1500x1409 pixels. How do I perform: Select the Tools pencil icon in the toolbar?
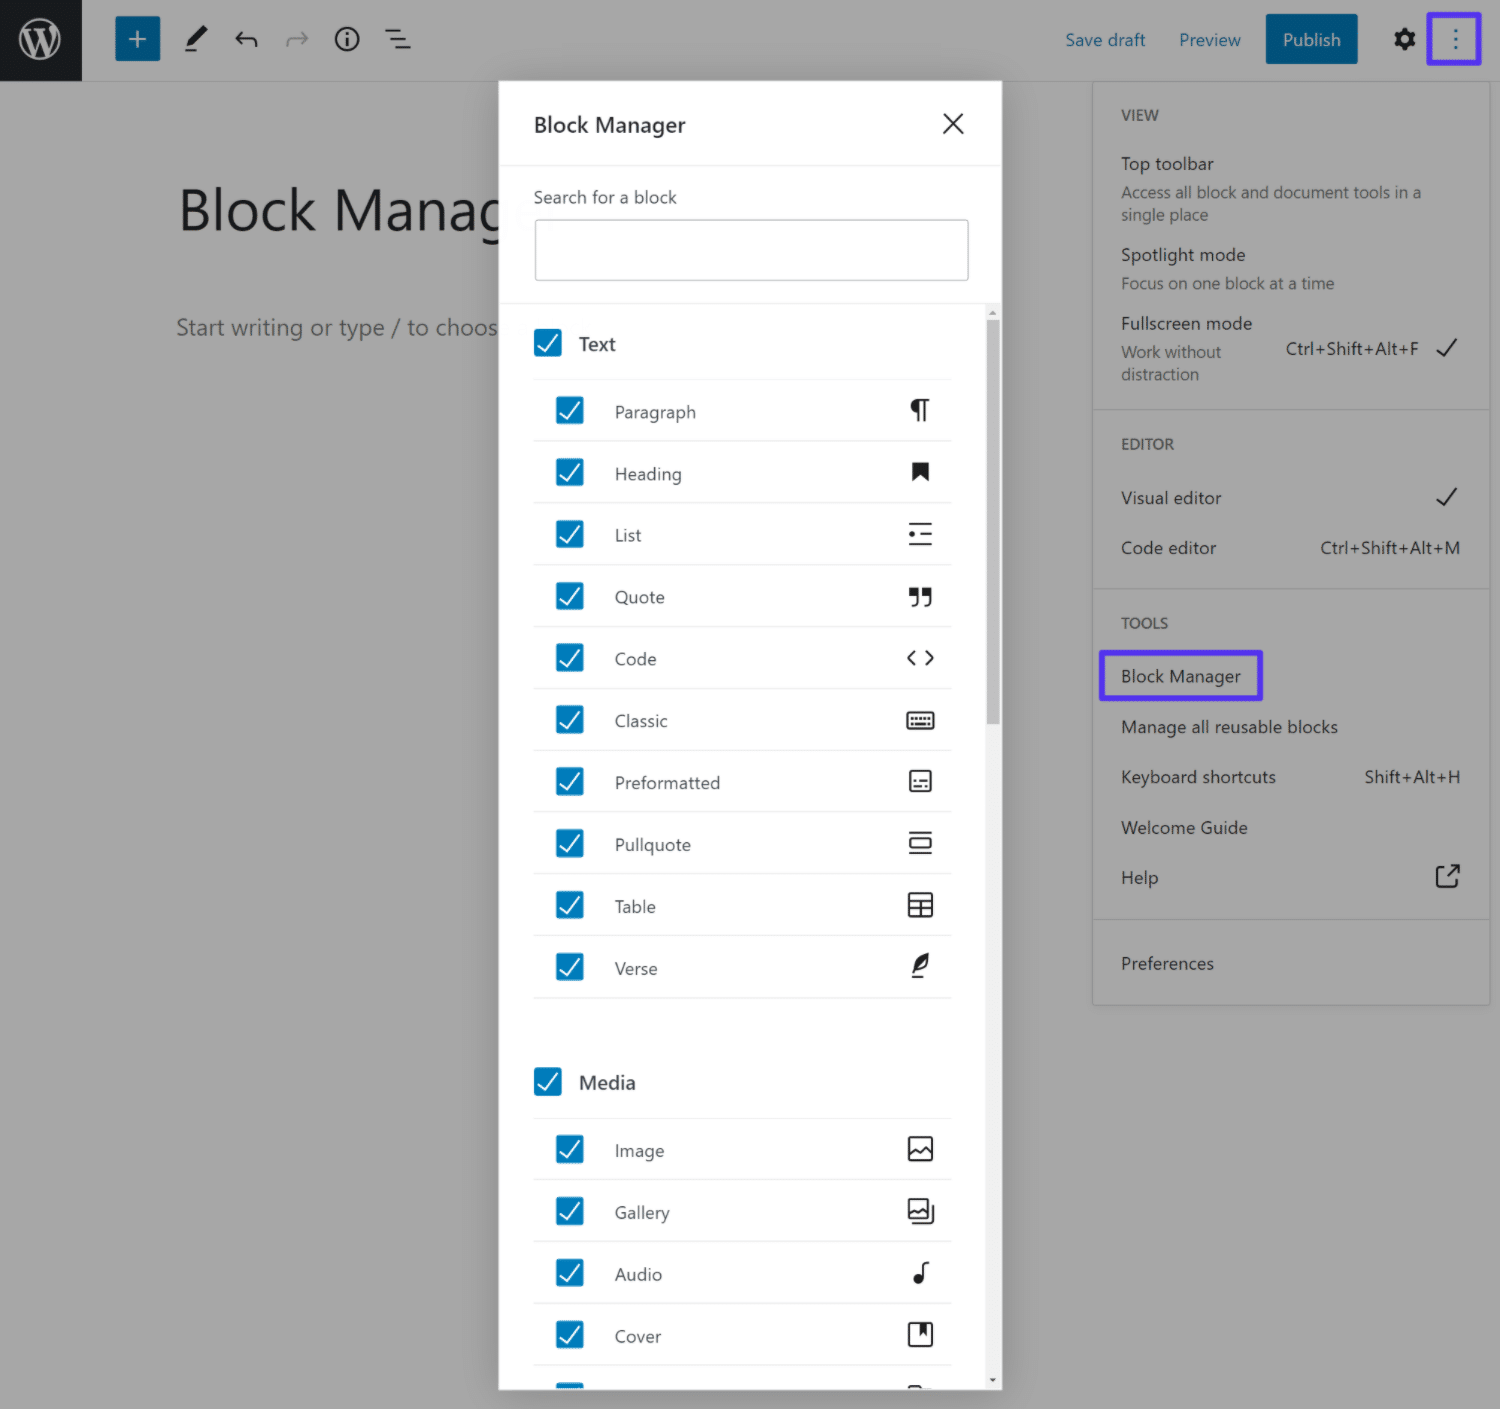(x=195, y=38)
